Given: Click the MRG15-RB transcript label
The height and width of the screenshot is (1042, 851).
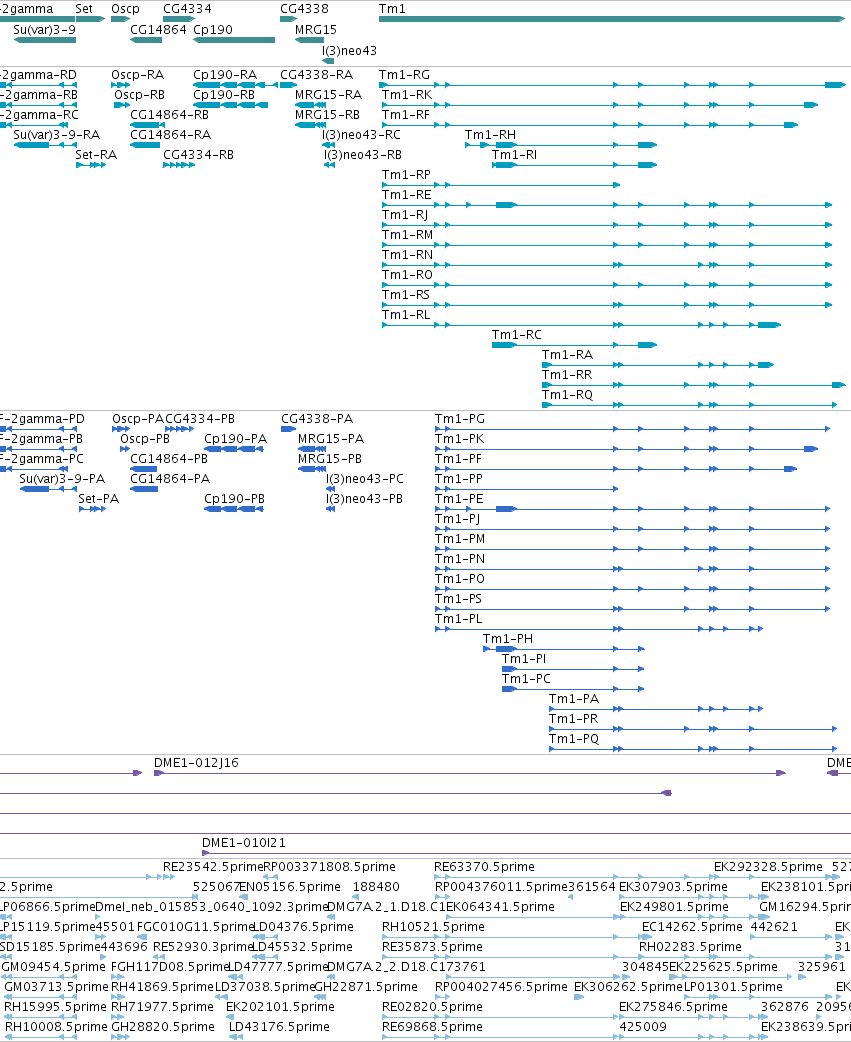Looking at the screenshot, I should point(328,114).
